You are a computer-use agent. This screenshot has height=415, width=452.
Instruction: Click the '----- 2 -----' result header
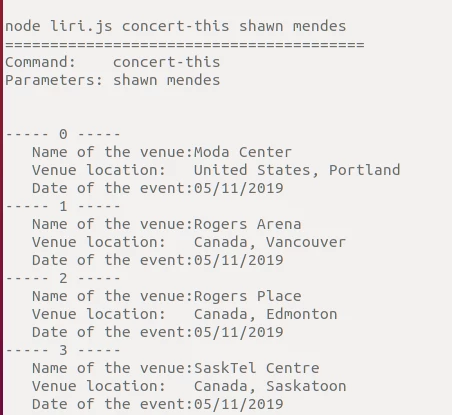pyautogui.click(x=63, y=278)
